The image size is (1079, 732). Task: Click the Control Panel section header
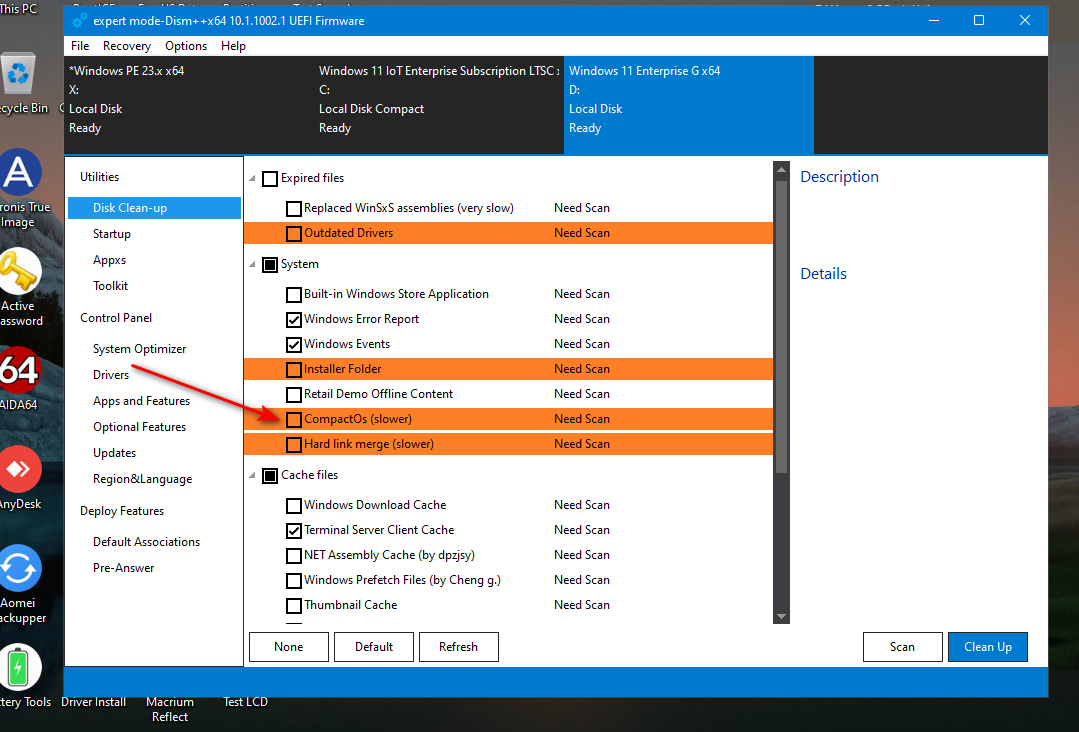tap(116, 318)
